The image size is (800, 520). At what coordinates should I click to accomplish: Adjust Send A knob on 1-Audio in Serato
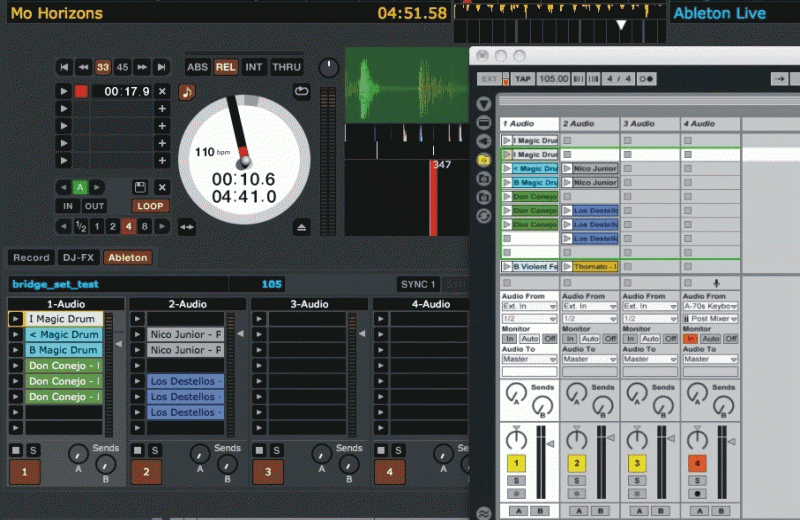click(76, 455)
